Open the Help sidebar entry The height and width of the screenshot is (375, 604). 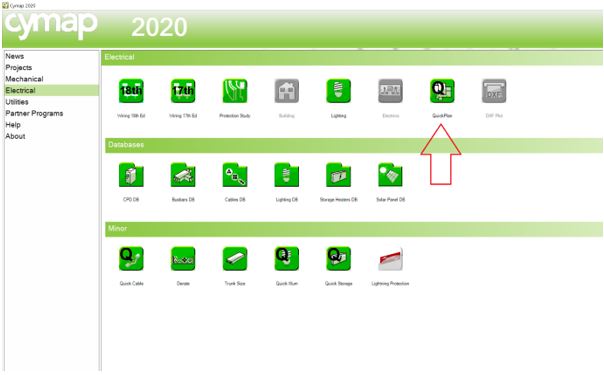point(13,125)
